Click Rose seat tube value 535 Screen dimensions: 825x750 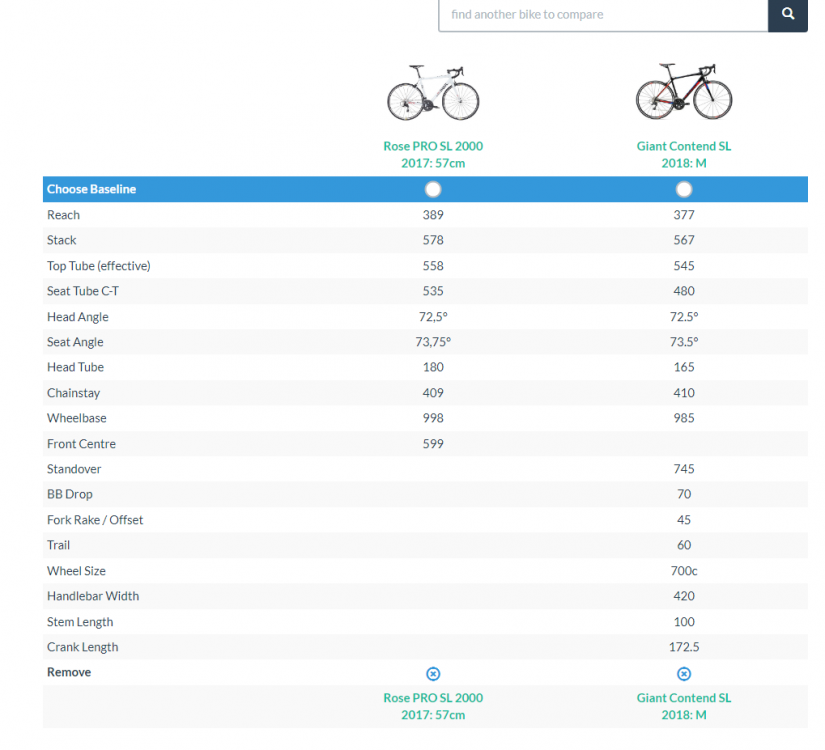tap(433, 291)
